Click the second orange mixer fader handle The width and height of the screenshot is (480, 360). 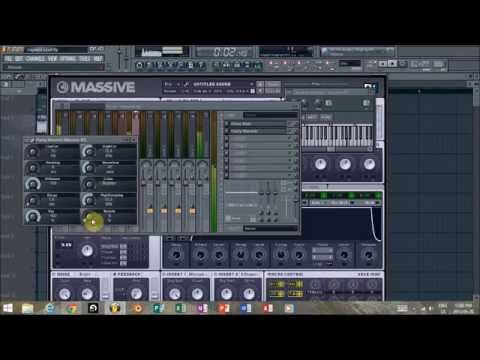tap(164, 211)
